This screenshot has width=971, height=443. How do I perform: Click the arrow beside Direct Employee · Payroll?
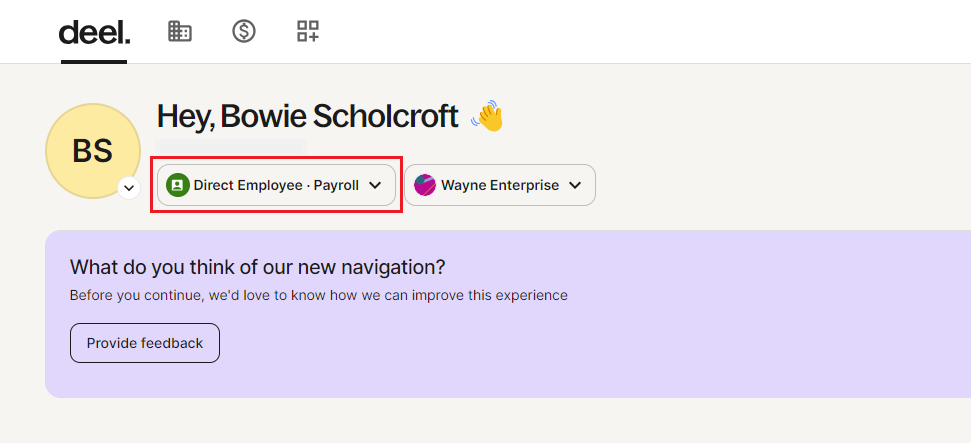tap(375, 185)
